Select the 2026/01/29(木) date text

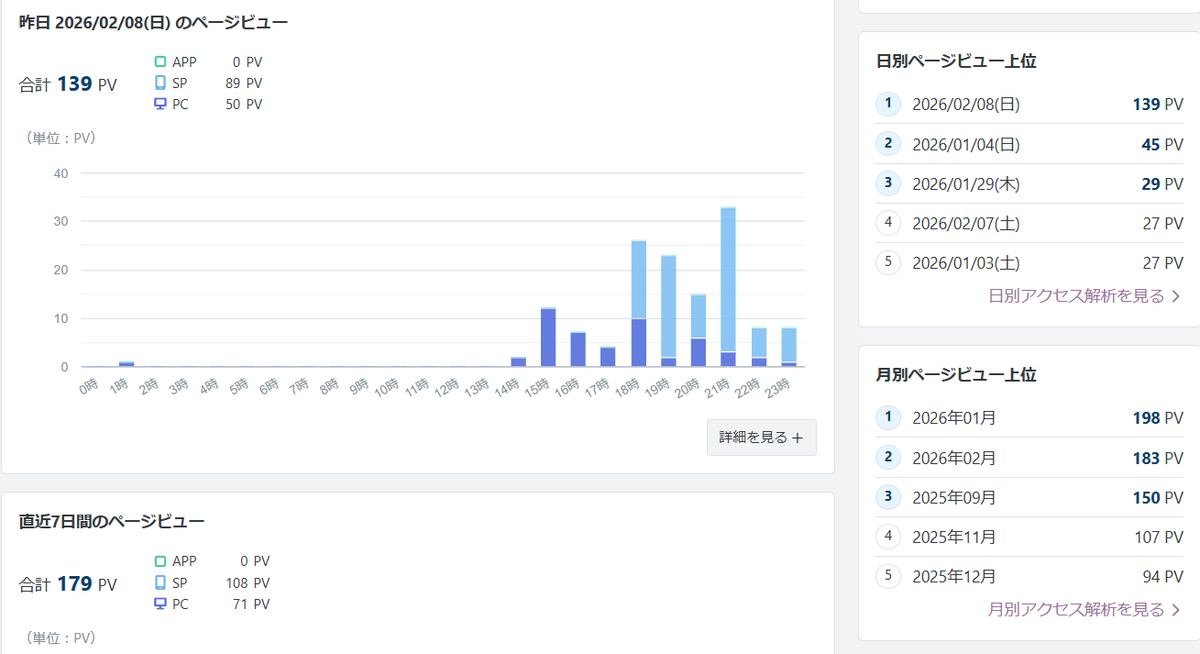point(966,183)
